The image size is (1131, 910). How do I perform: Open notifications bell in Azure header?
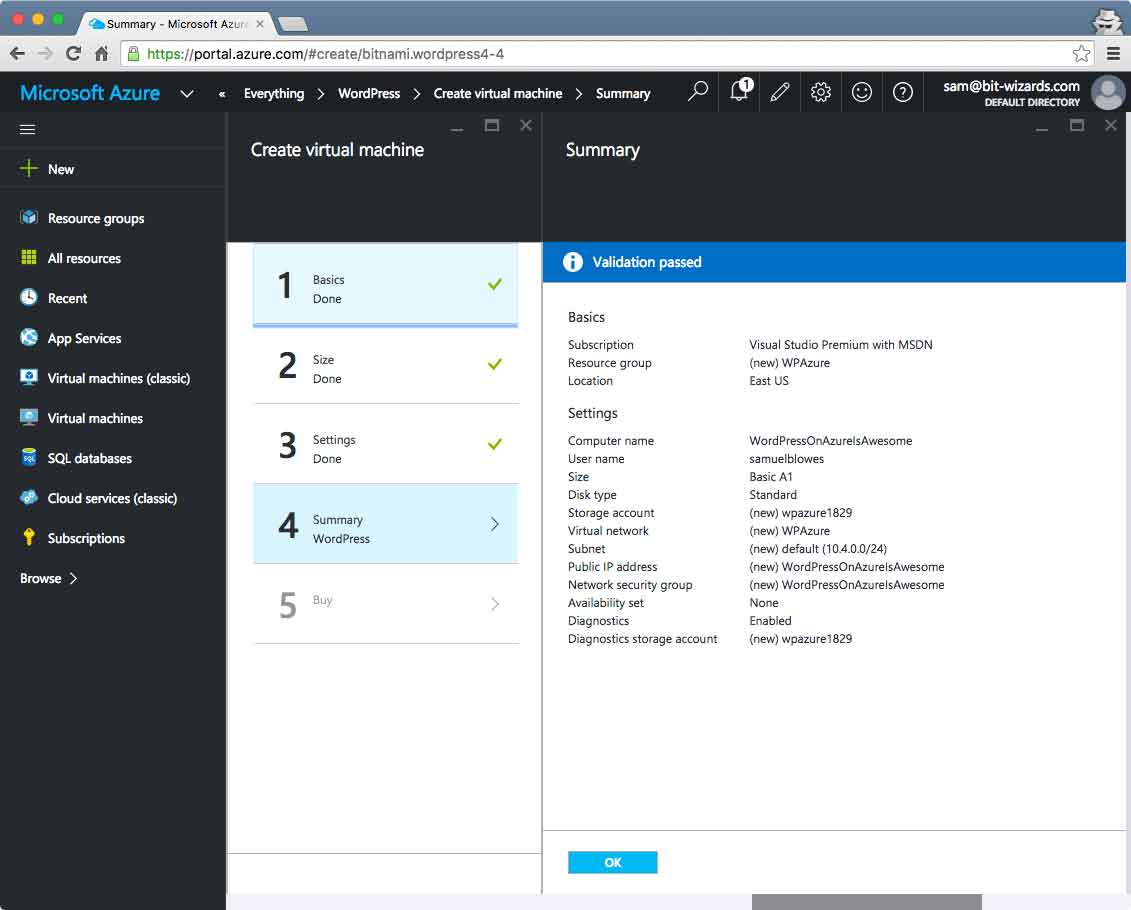[740, 91]
